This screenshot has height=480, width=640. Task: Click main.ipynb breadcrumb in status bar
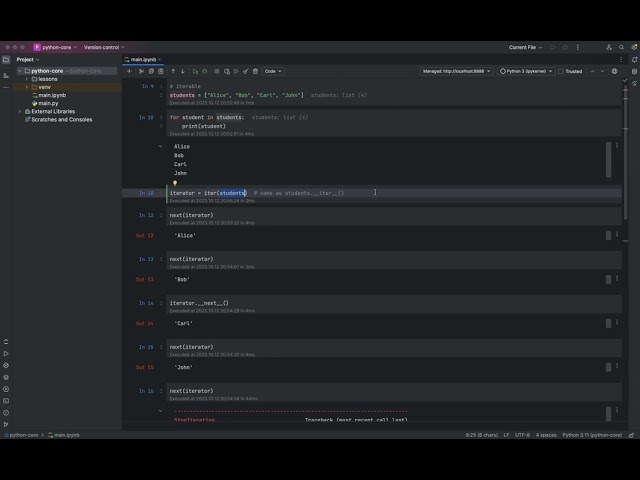(x=64, y=435)
